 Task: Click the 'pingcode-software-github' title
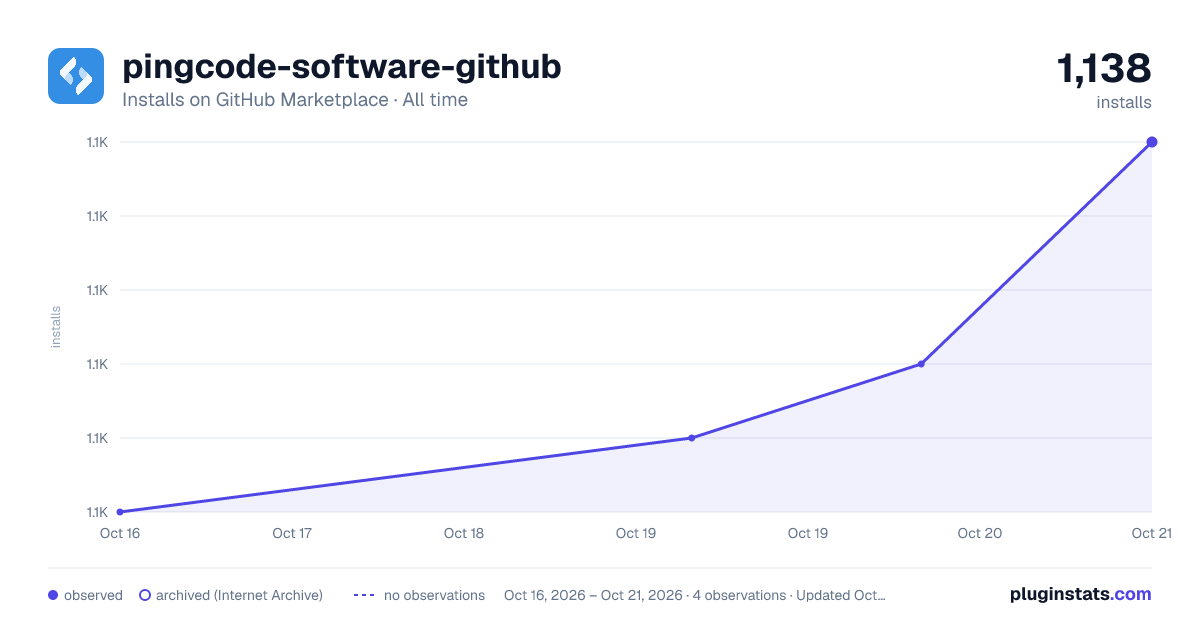[x=341, y=67]
